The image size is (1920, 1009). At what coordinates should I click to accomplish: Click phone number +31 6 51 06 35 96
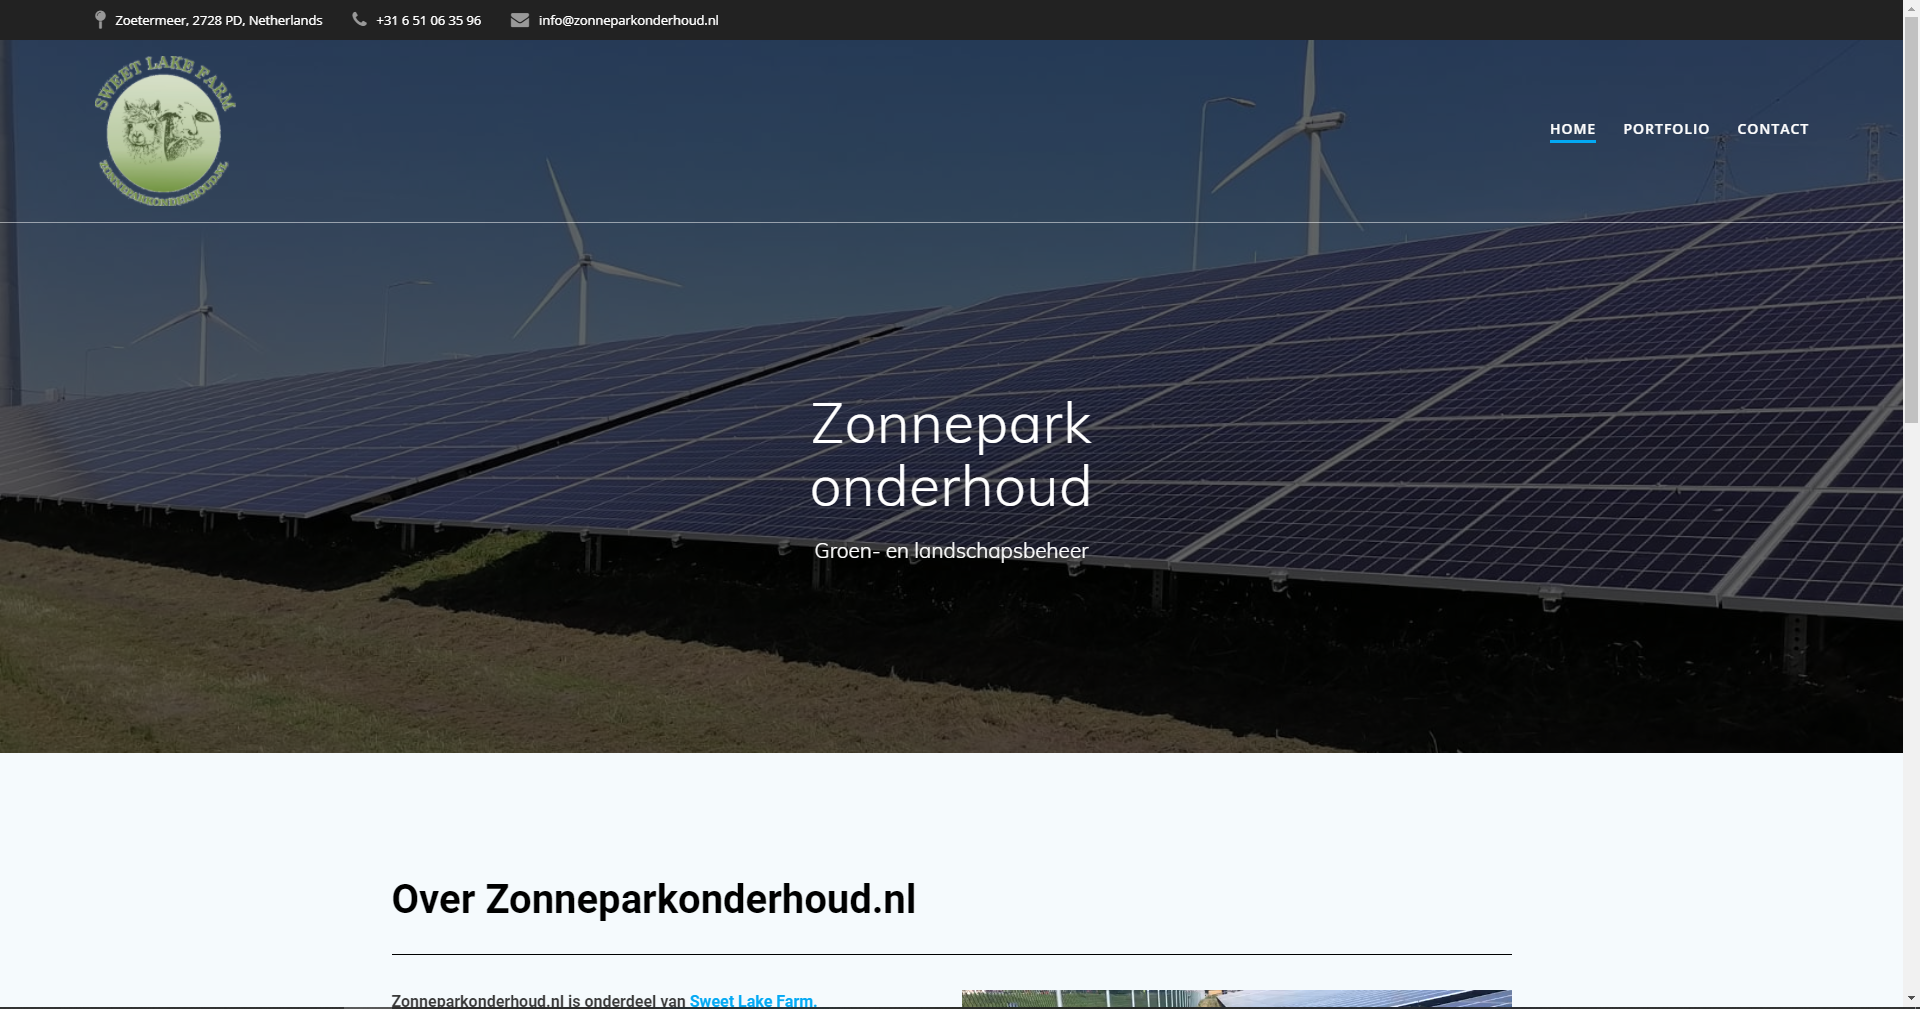click(428, 20)
